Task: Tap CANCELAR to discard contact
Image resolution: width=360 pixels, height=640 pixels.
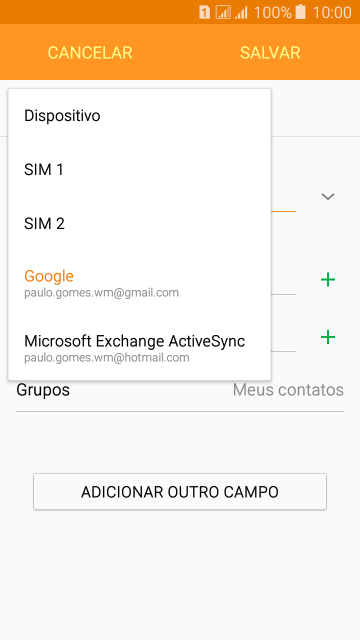Action: (x=90, y=53)
